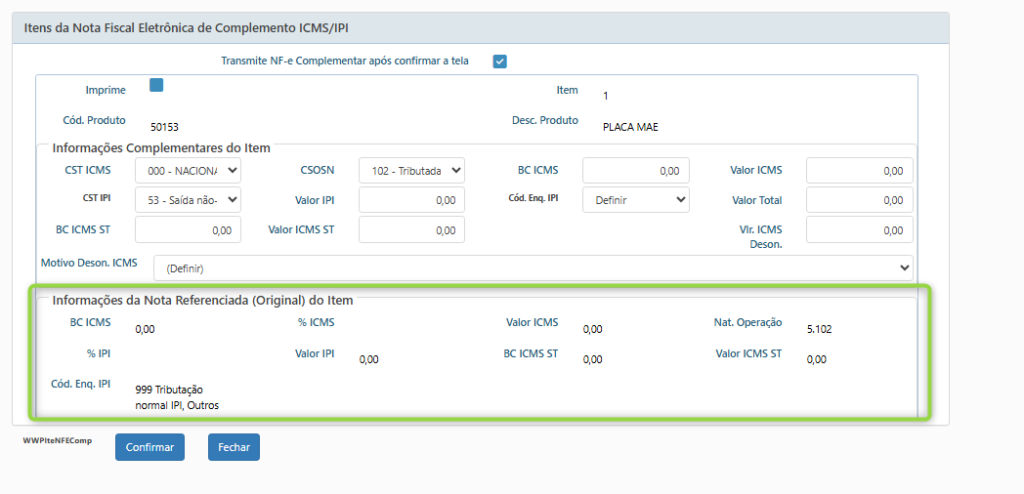Expand the CSOSN dropdown

pos(411,171)
